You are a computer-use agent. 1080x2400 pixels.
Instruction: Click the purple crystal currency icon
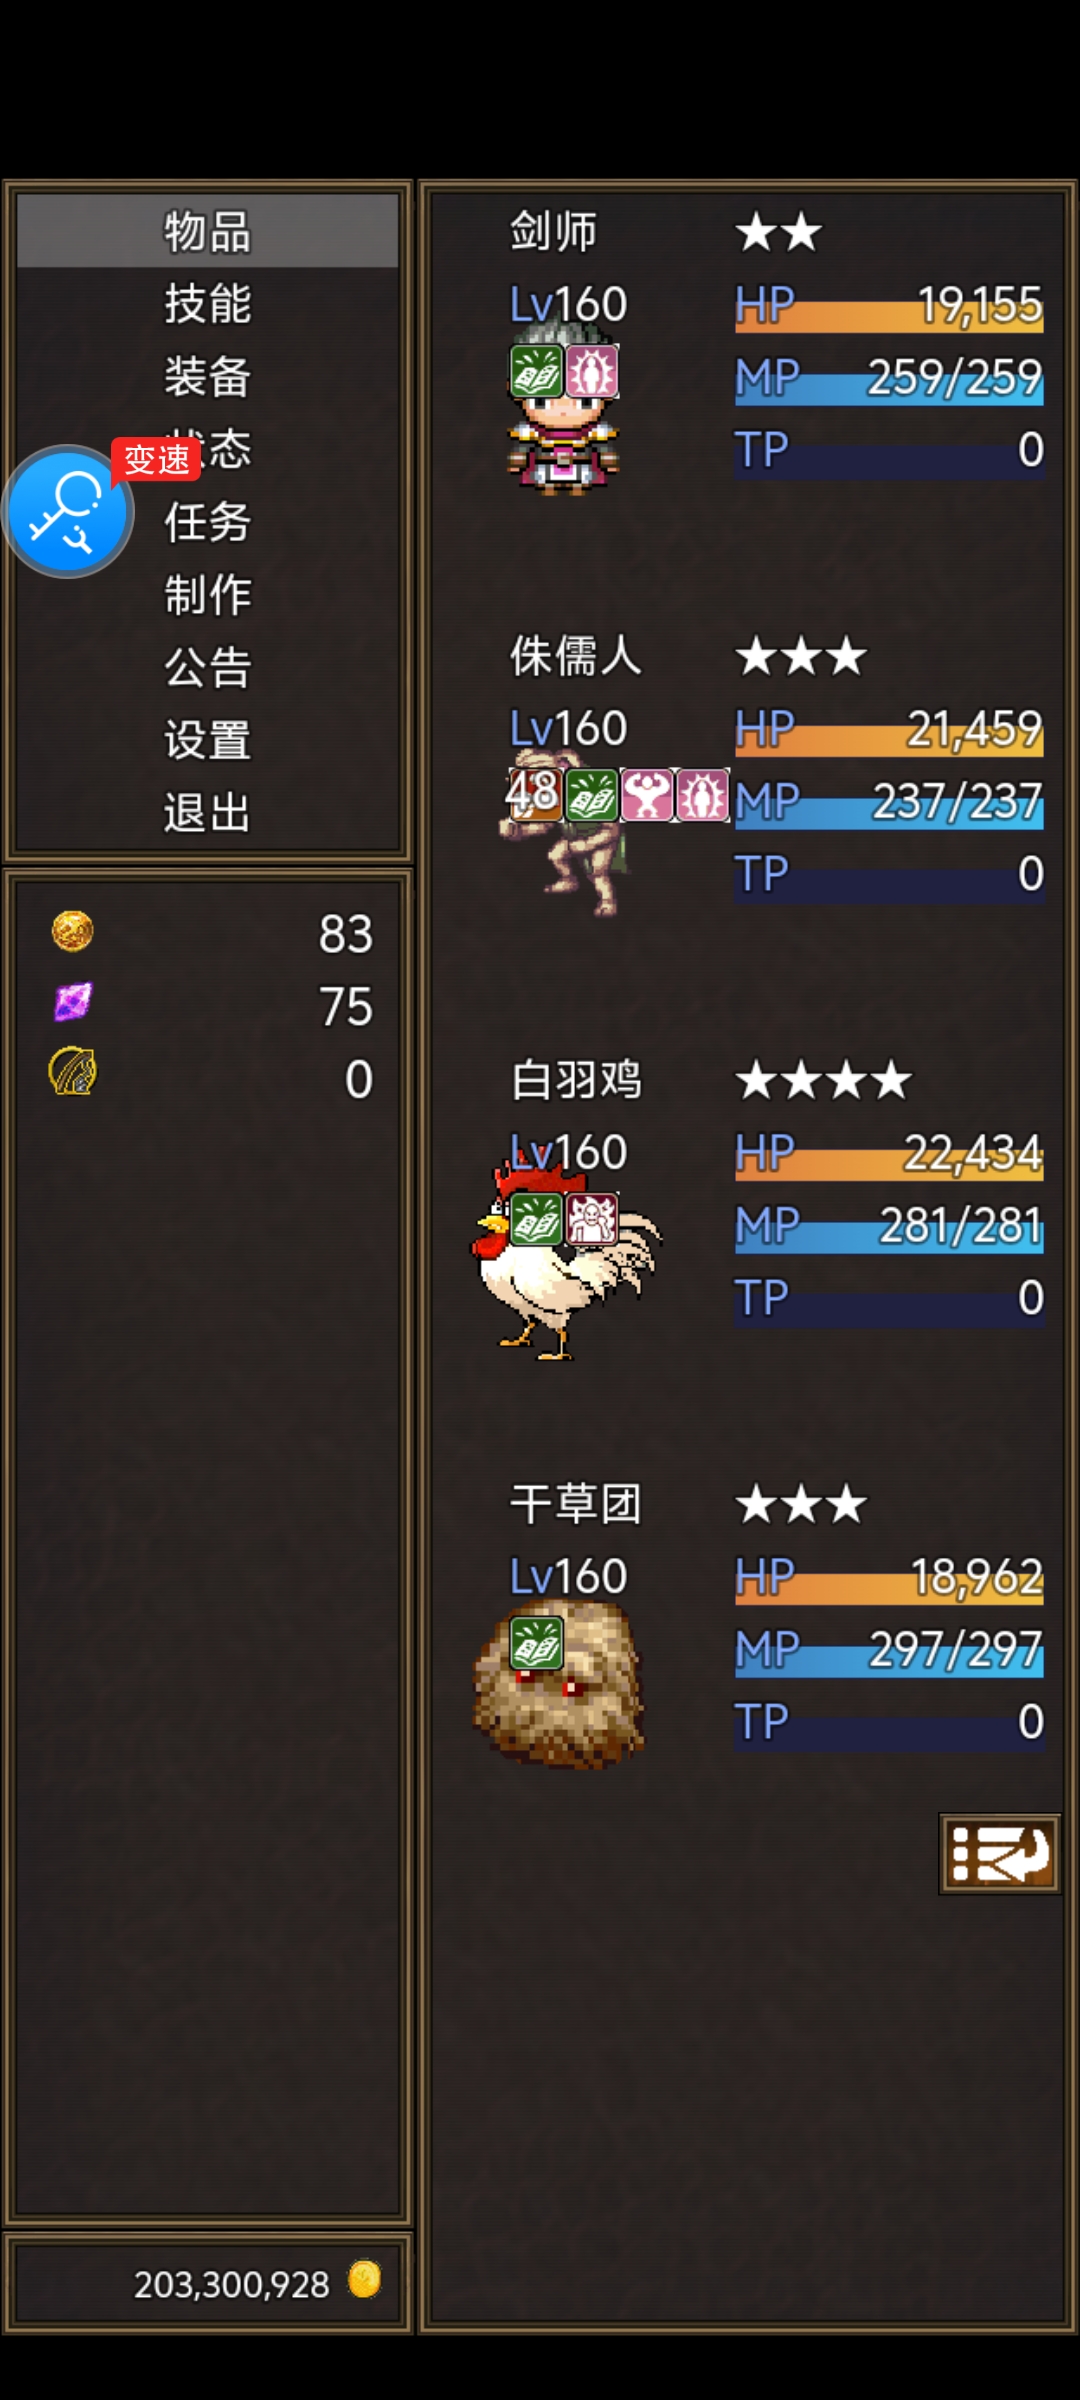coord(72,1002)
